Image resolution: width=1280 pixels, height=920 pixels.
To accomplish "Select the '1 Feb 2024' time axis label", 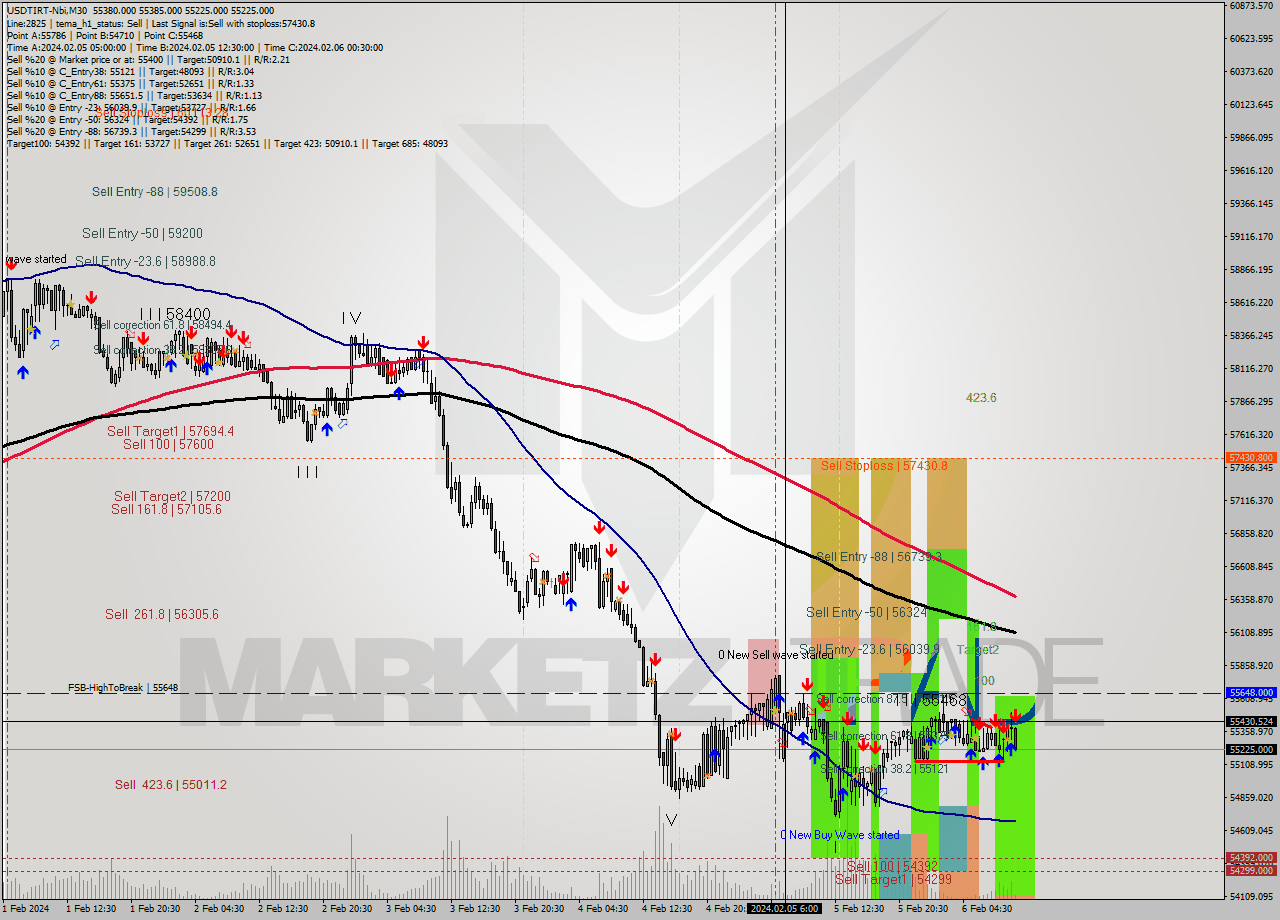I will [27, 909].
